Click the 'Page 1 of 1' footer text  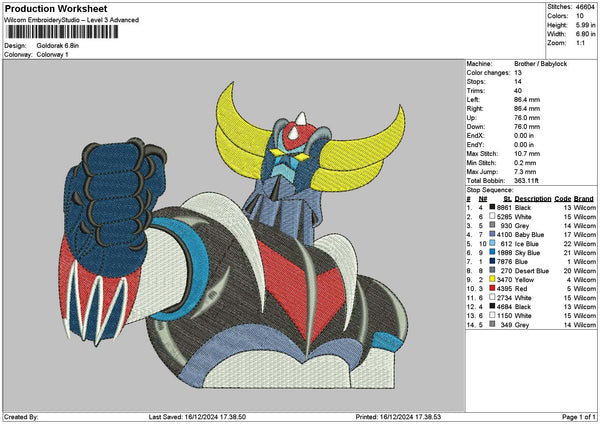[x=579, y=417]
